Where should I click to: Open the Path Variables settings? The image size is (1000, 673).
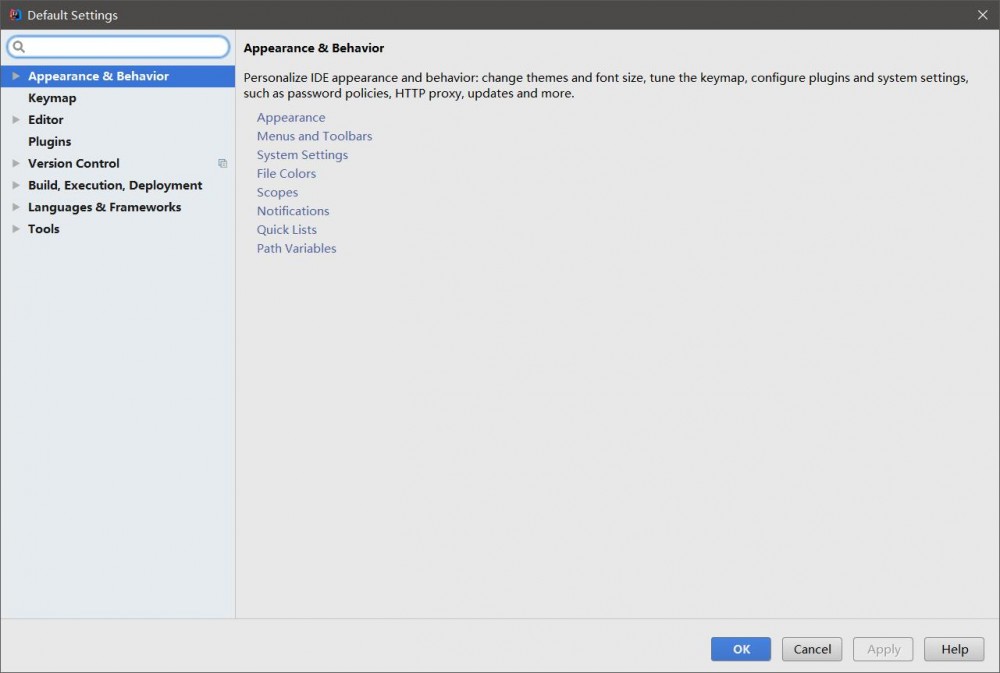point(296,248)
